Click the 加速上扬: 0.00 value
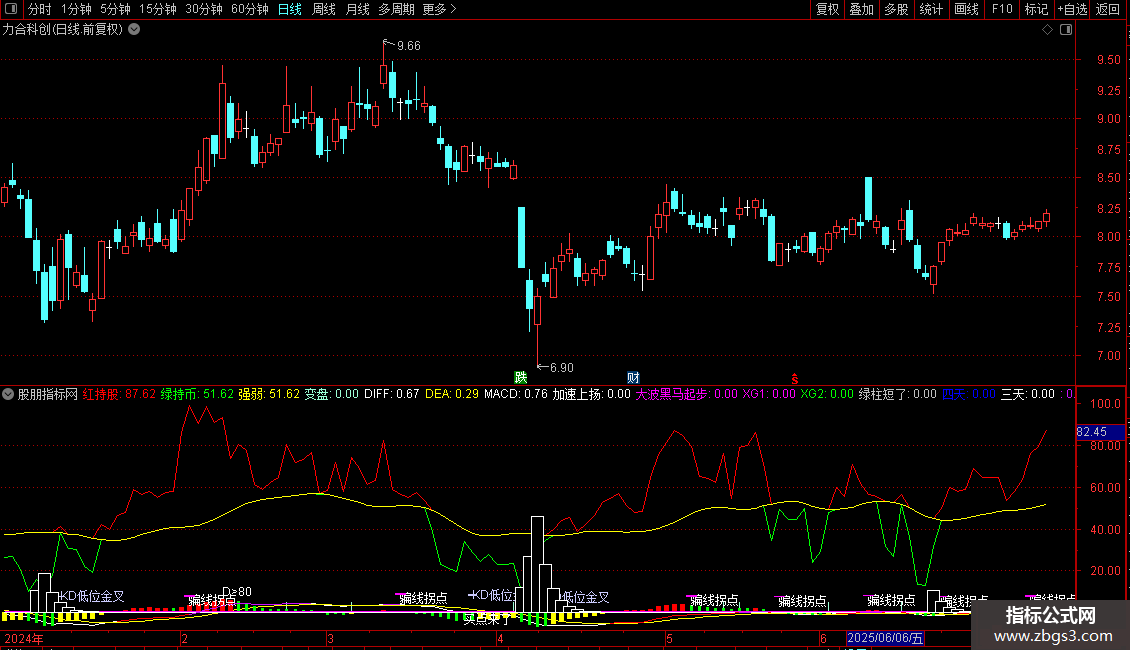 click(x=591, y=394)
